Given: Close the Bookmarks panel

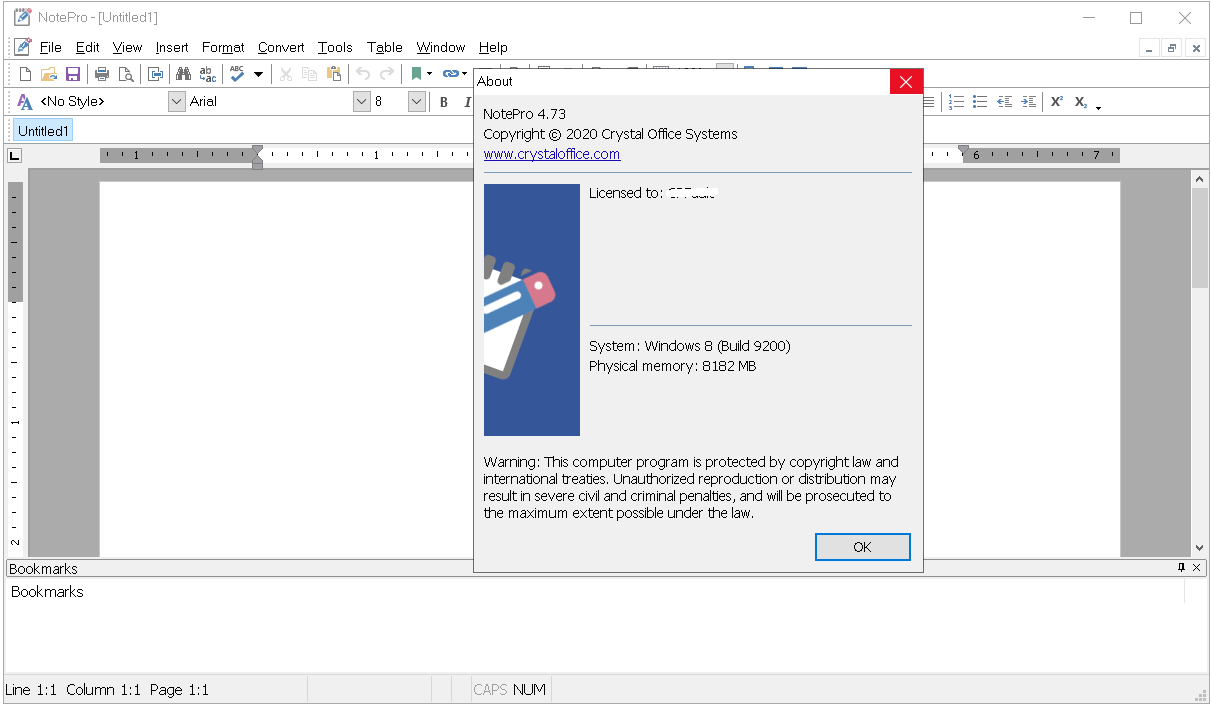Looking at the screenshot, I should pyautogui.click(x=1198, y=568).
